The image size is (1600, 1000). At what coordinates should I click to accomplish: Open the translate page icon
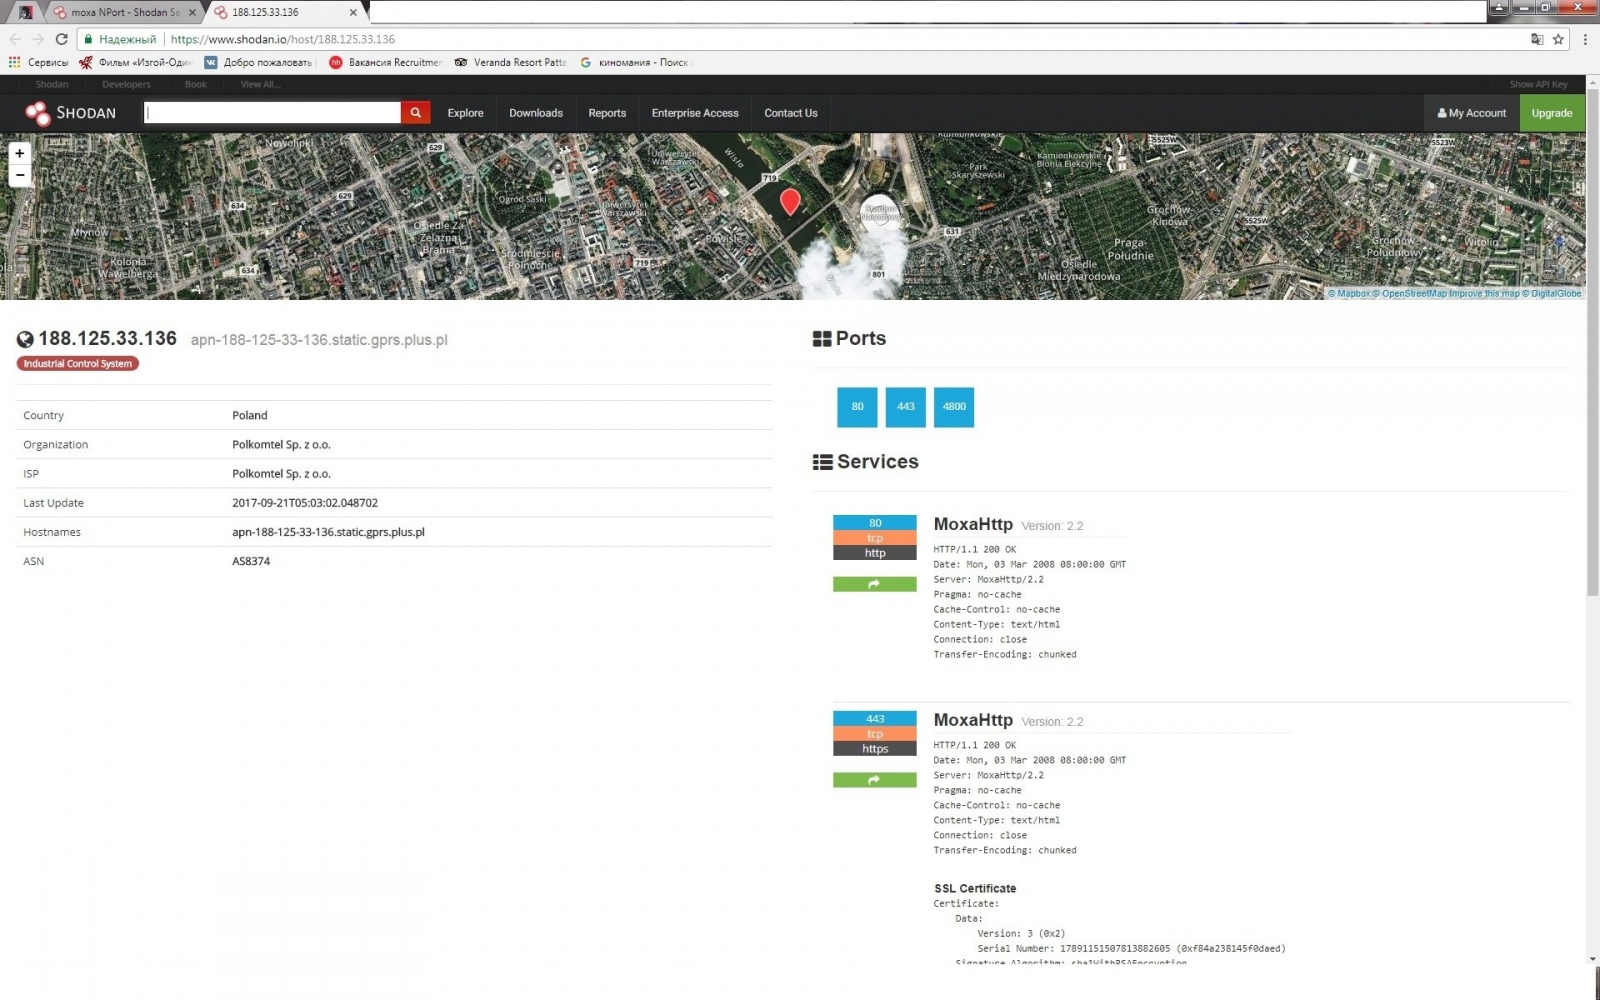click(x=1537, y=39)
